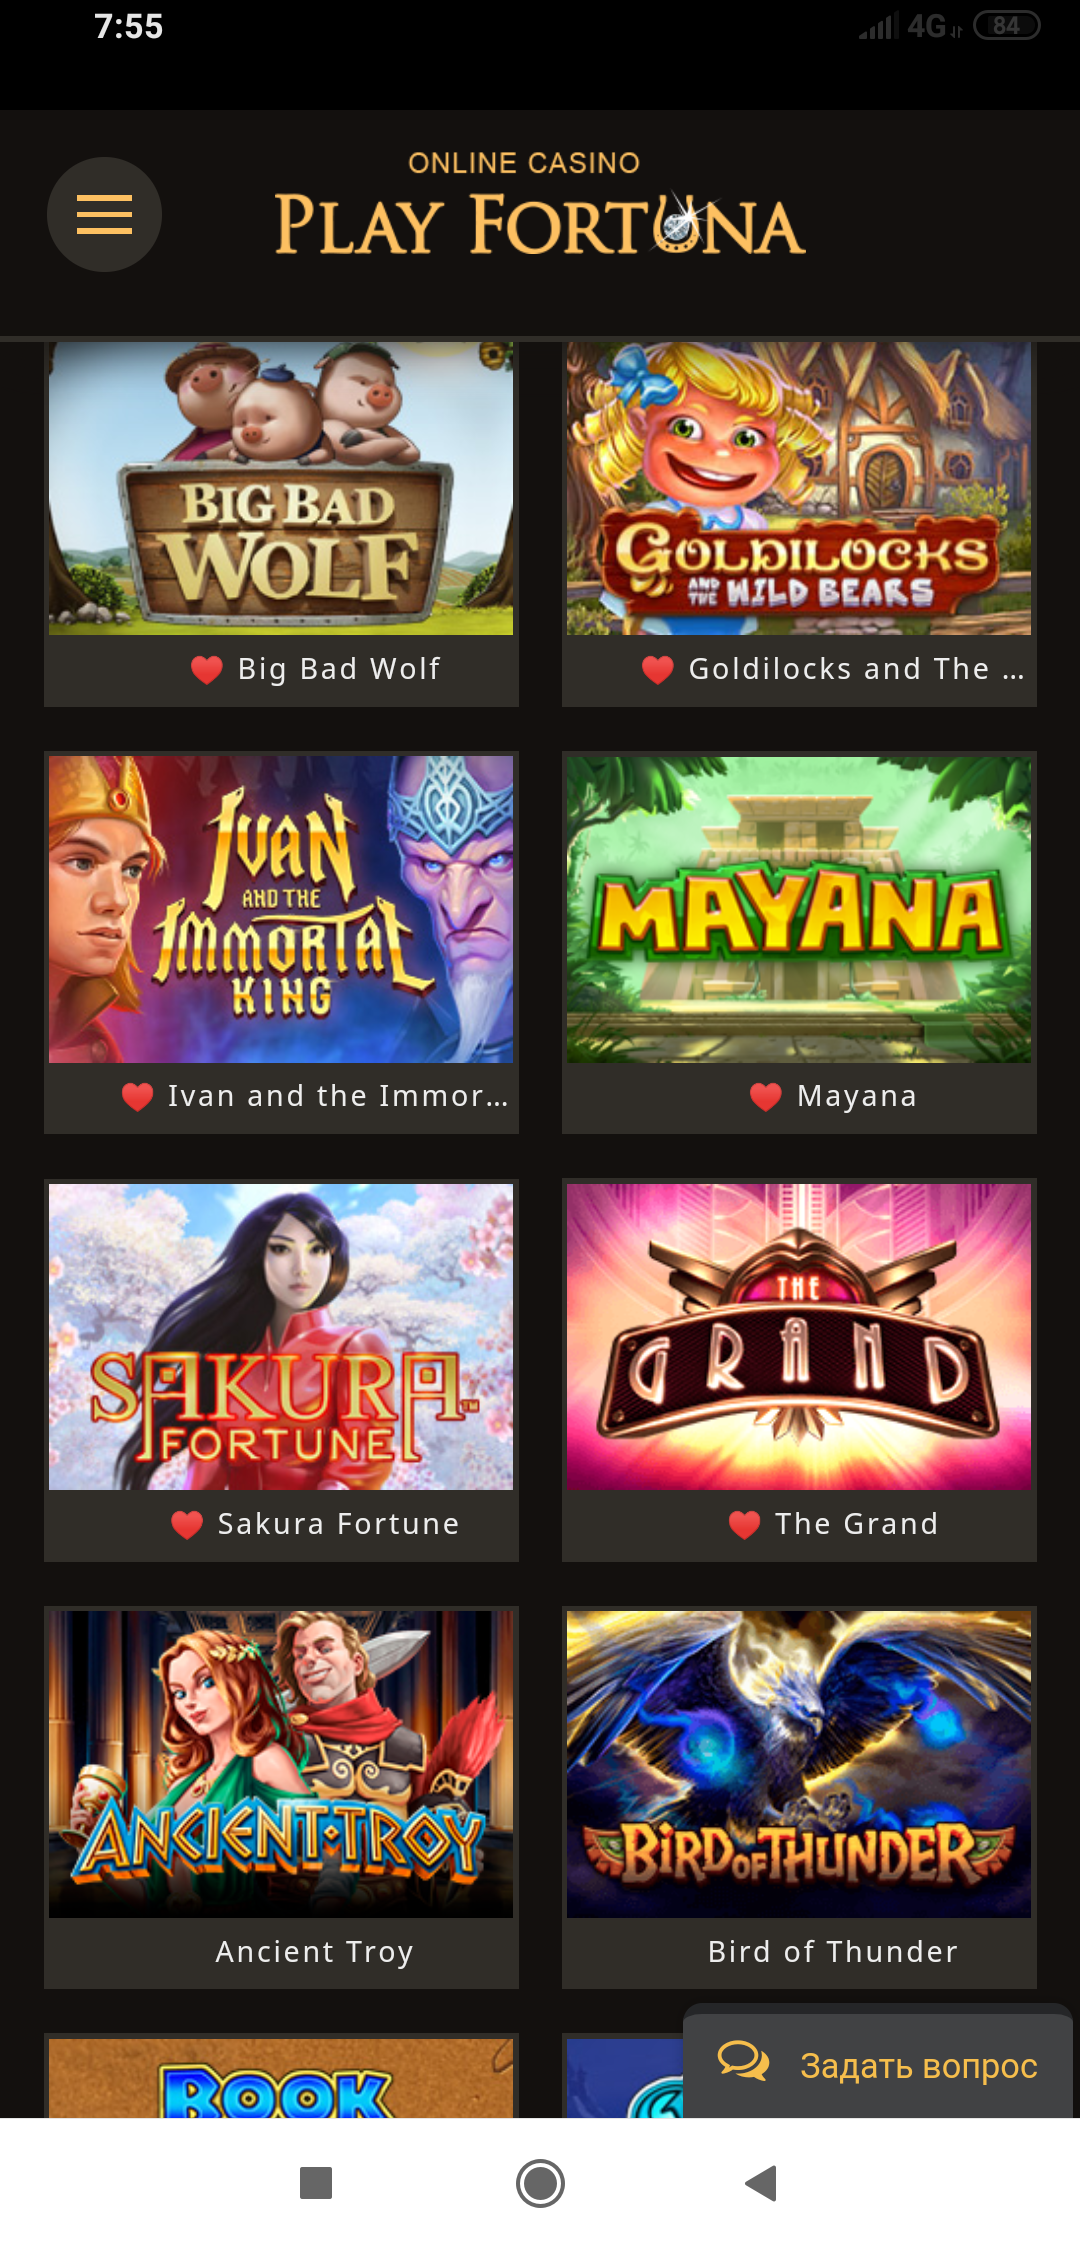This screenshot has width=1080, height=2248.
Task: Click the Задать вопрос button
Action: [878, 2062]
